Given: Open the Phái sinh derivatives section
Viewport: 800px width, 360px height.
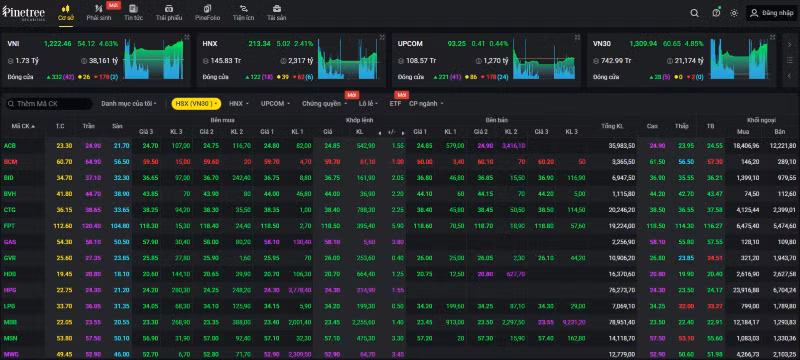Looking at the screenshot, I should (x=99, y=12).
